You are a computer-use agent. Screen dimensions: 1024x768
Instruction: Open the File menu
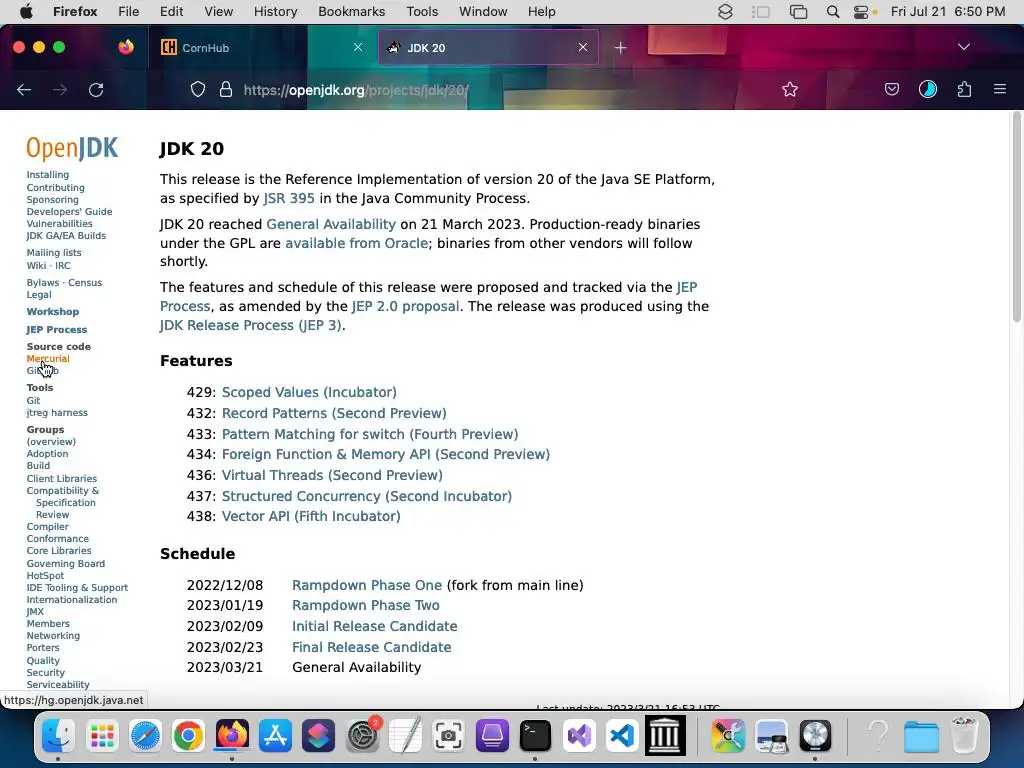pos(129,12)
